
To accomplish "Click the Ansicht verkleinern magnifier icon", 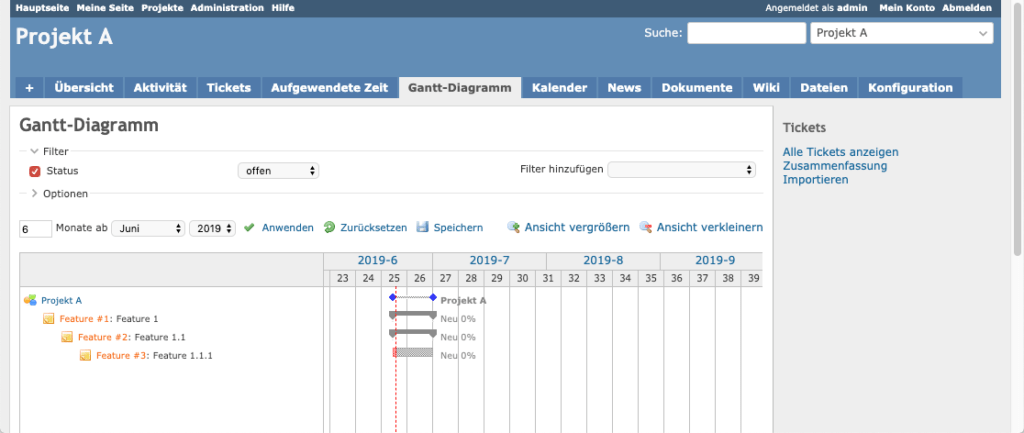I will (x=645, y=228).
